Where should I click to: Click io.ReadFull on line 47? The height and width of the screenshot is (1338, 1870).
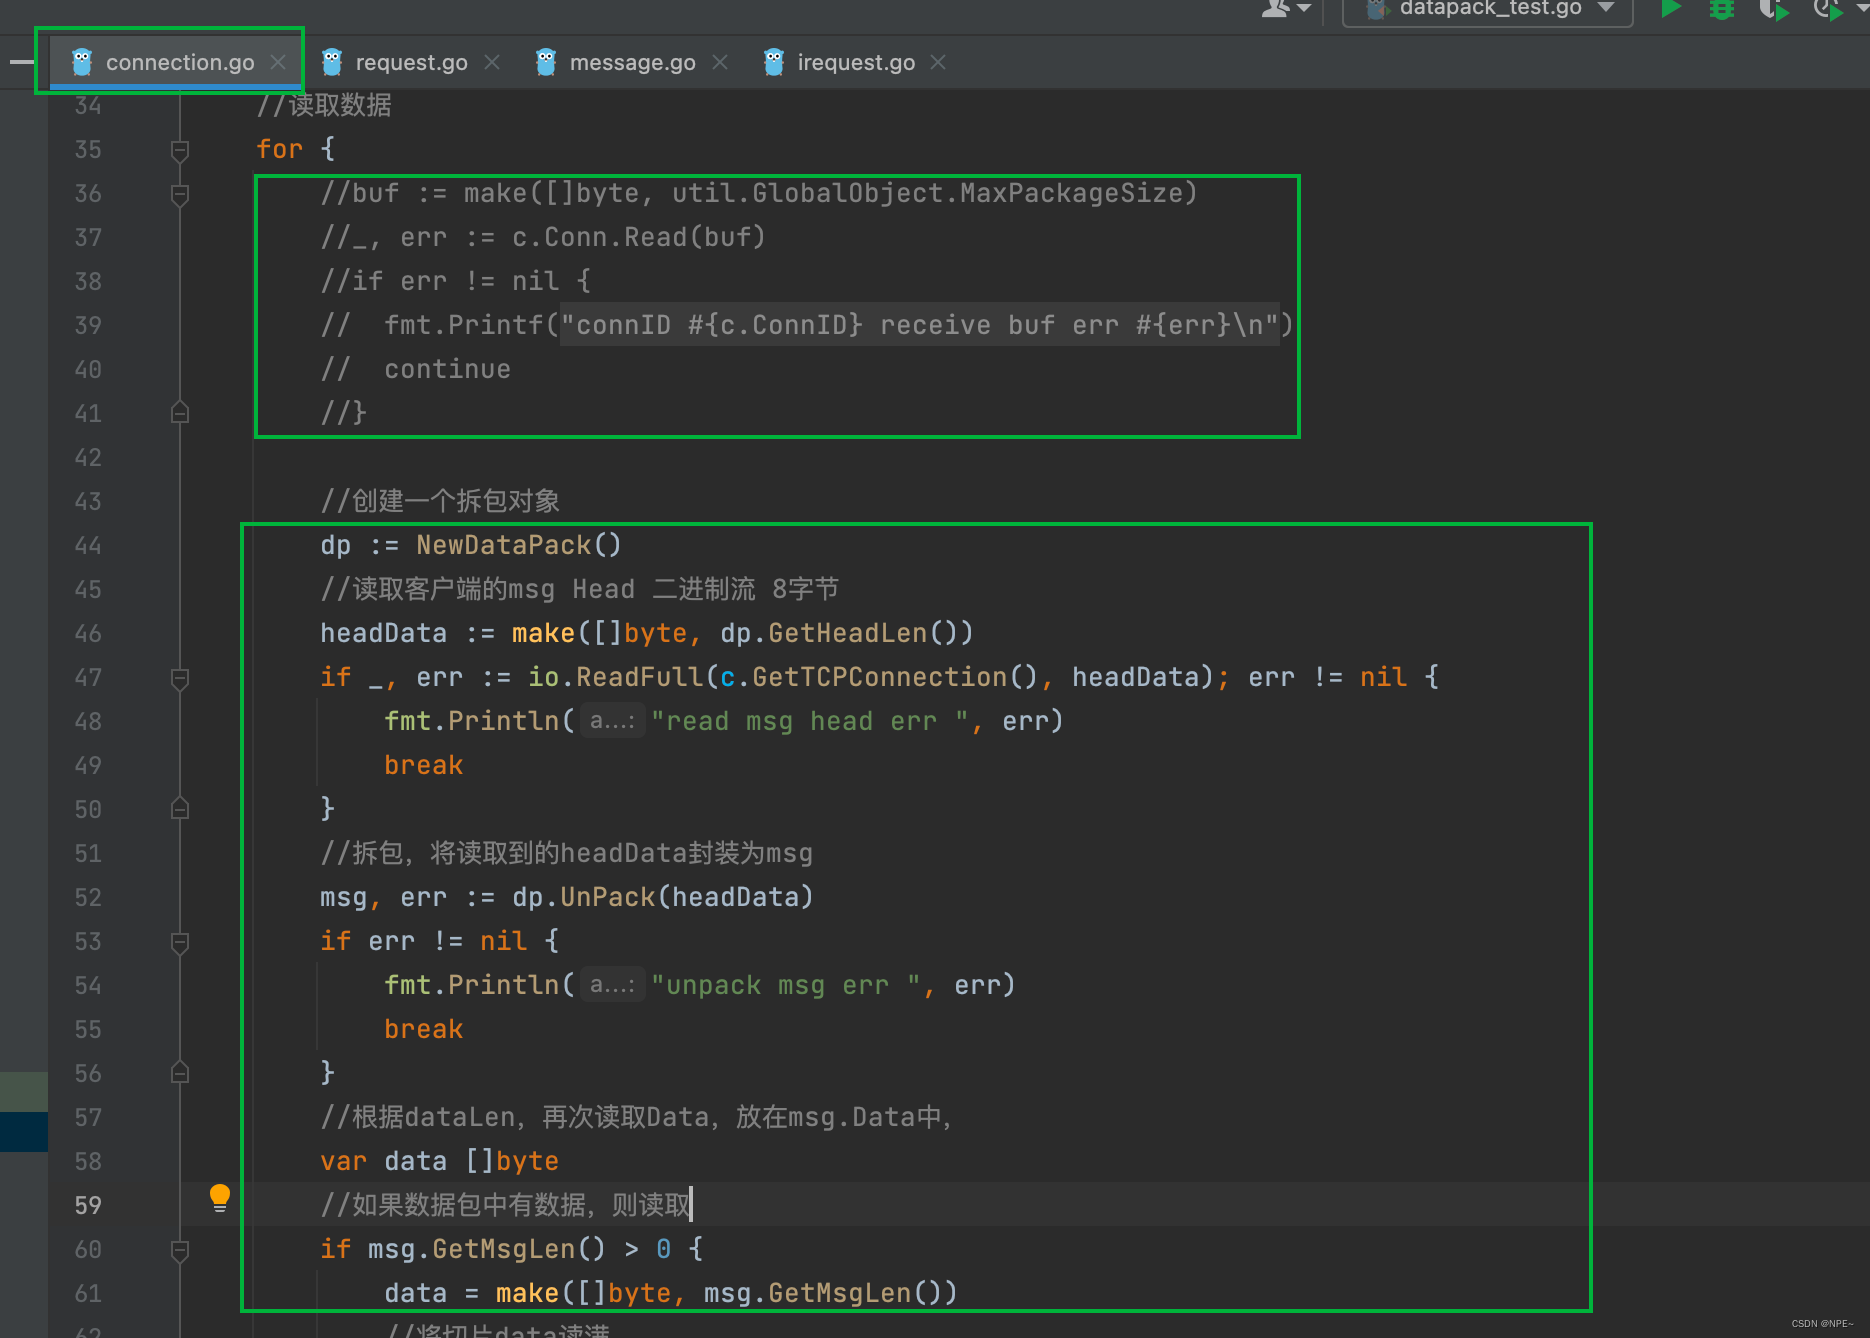click(x=615, y=677)
